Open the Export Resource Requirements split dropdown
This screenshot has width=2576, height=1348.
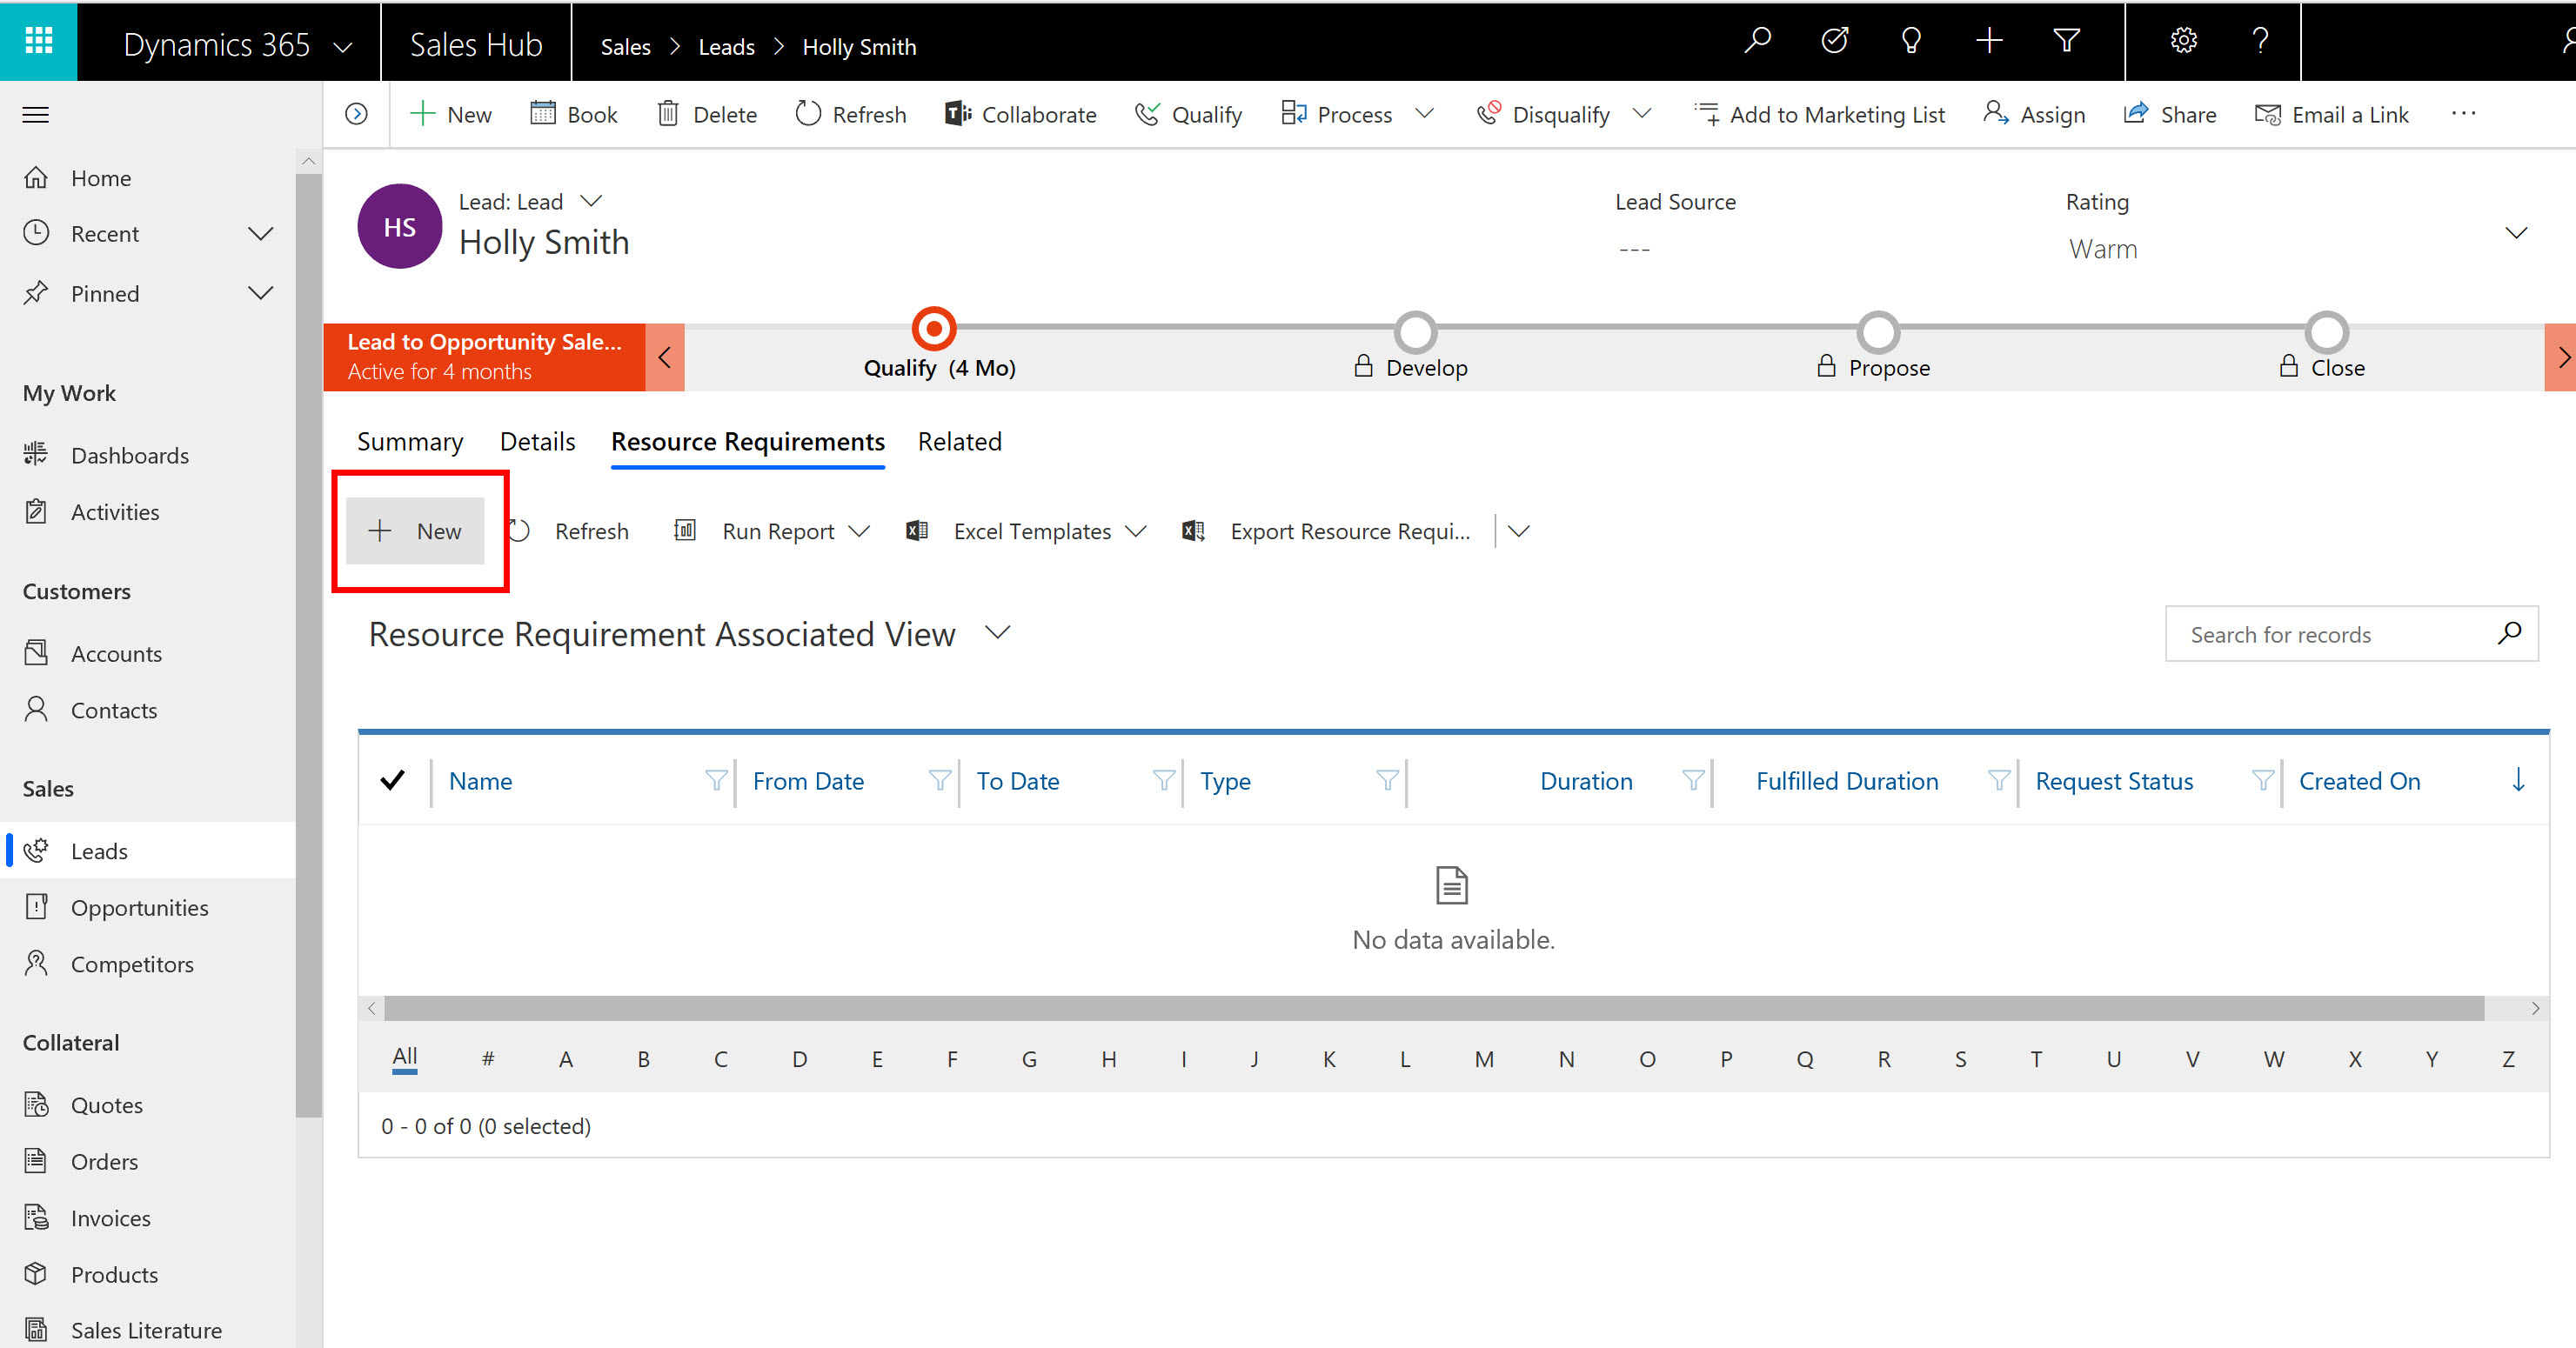[1518, 531]
